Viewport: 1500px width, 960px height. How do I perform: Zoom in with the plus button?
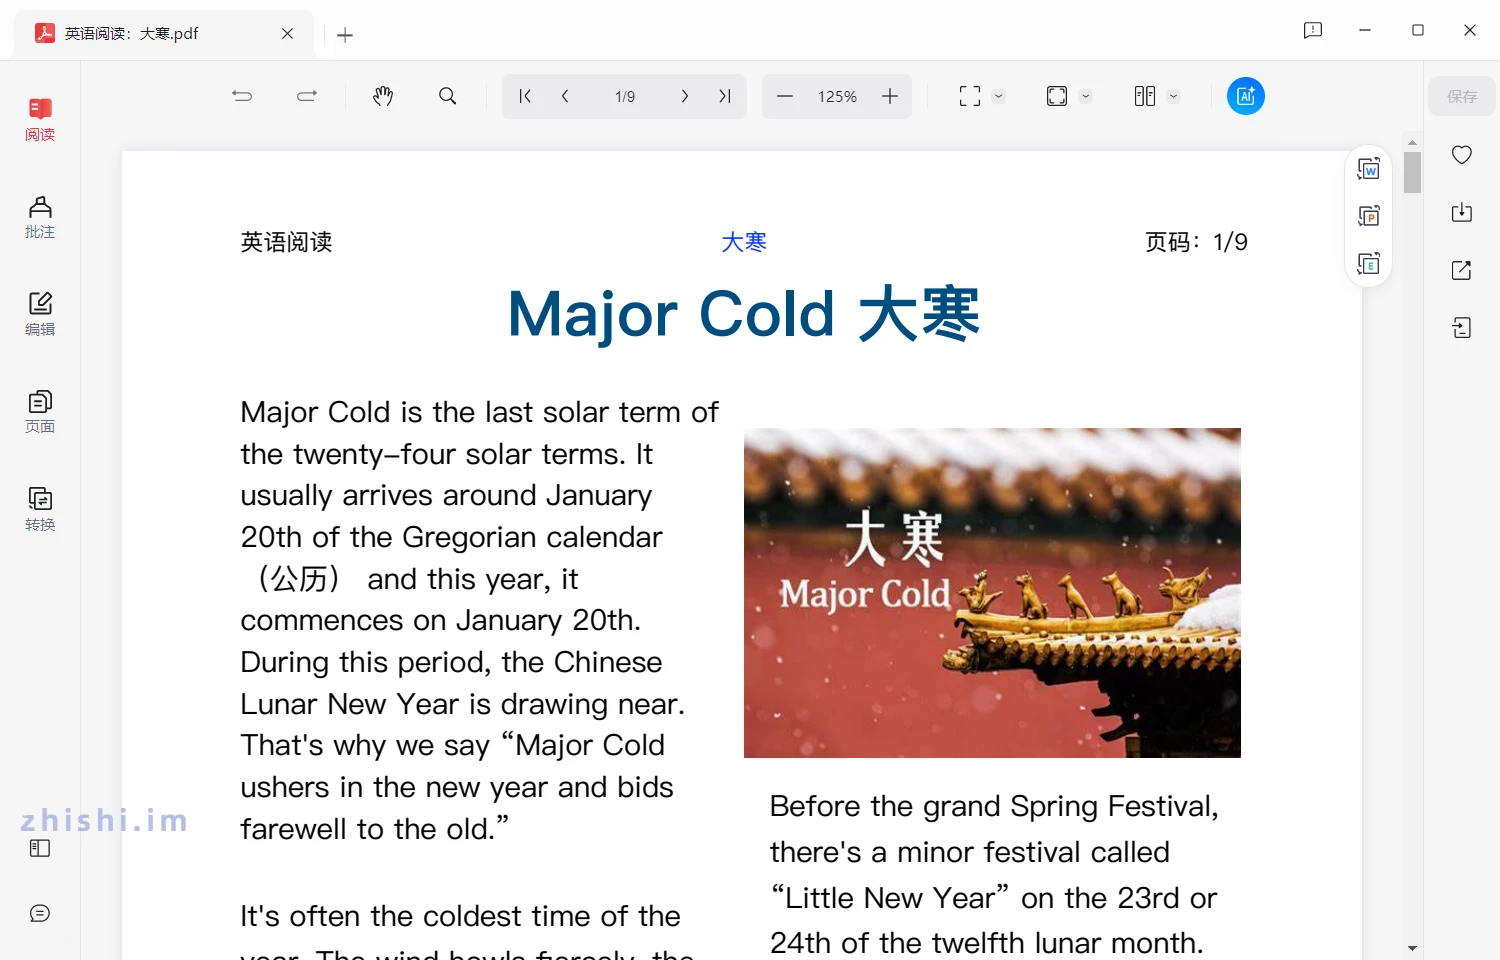pyautogui.click(x=890, y=96)
